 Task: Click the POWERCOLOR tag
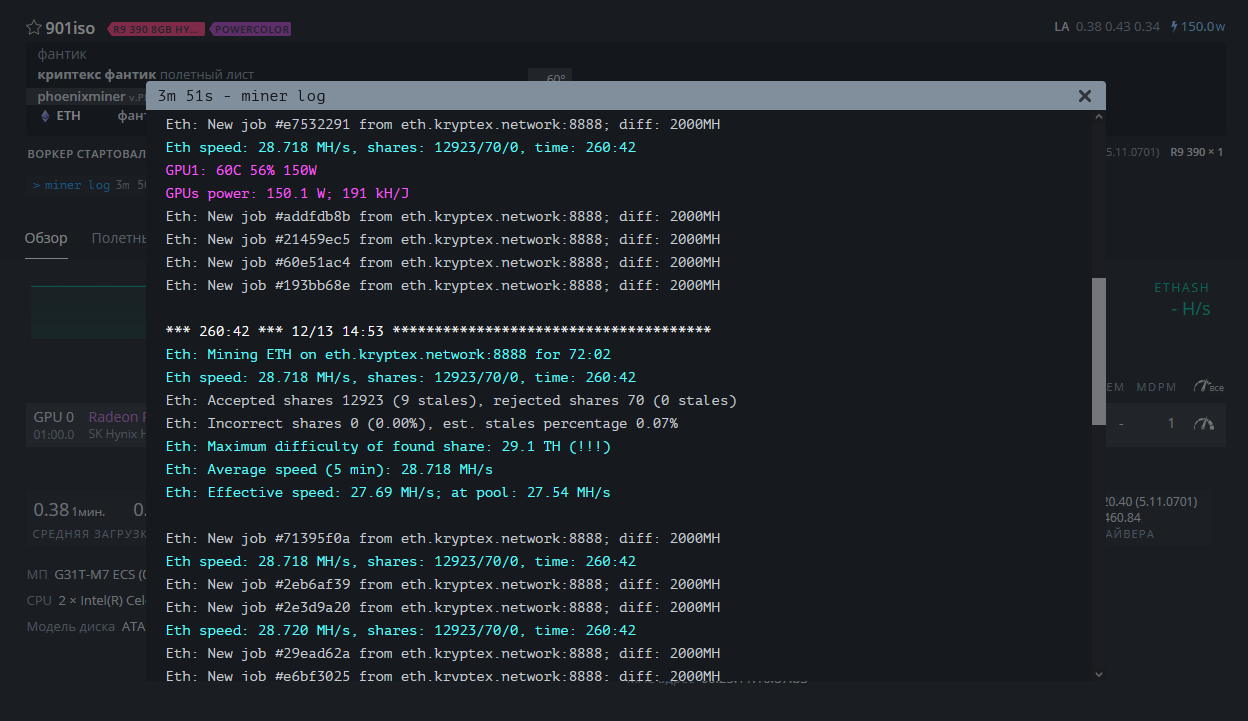(x=251, y=29)
